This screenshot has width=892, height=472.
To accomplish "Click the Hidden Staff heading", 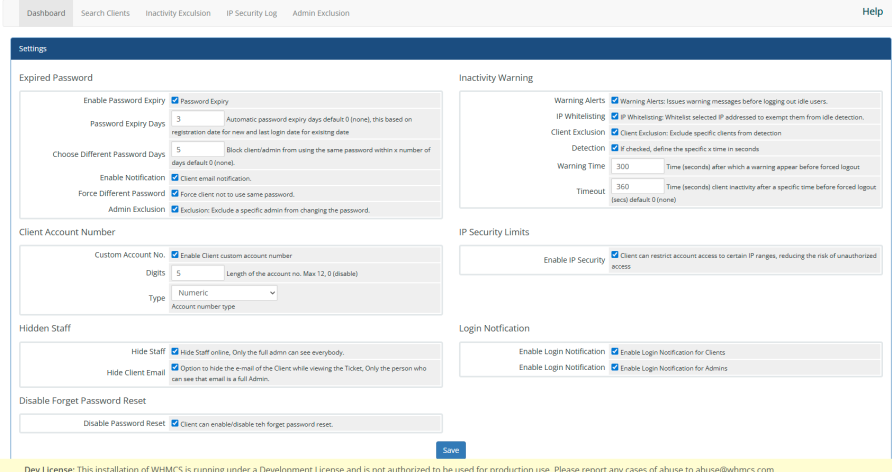I will [45, 328].
